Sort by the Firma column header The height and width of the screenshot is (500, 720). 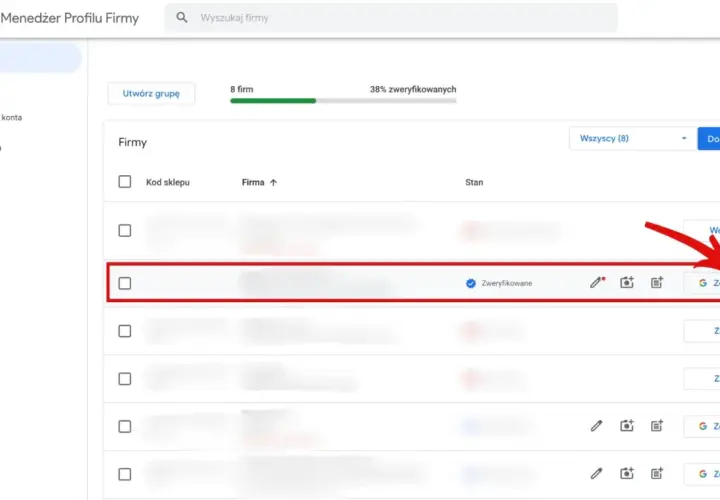coord(259,182)
